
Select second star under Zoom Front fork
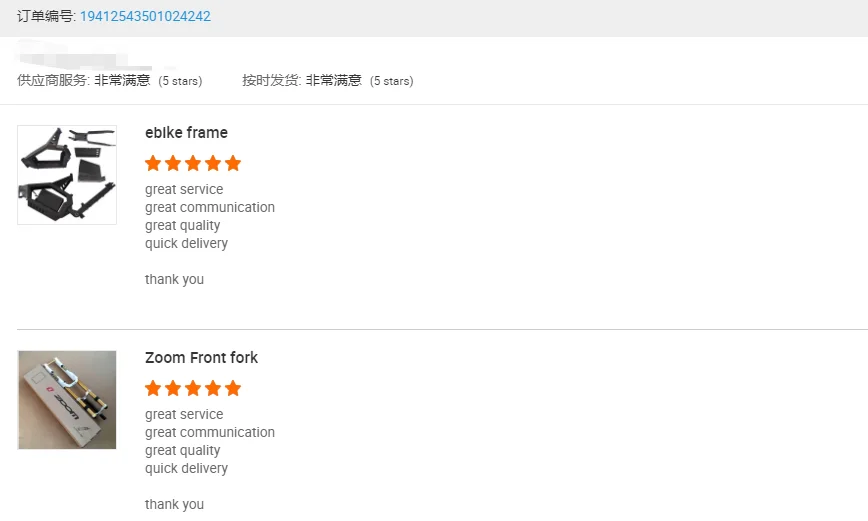coord(173,388)
